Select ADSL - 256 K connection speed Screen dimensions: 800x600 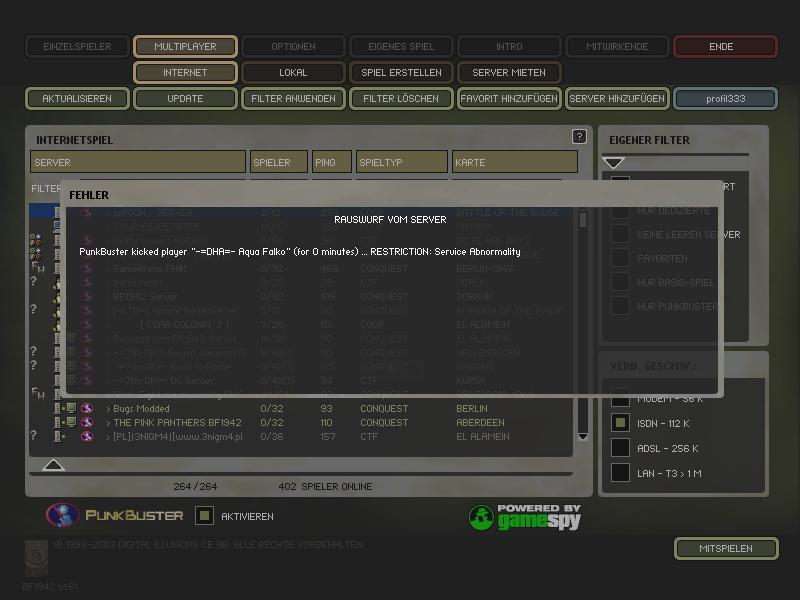621,448
